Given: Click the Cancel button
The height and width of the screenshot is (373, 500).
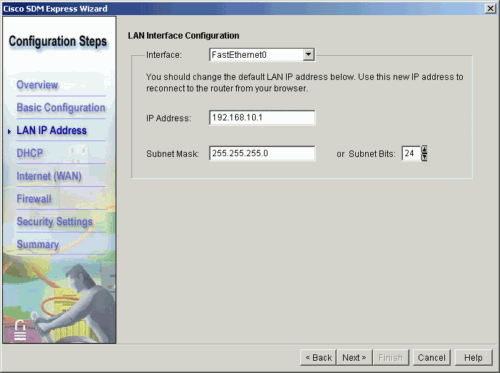Looking at the screenshot, I should point(431,358).
